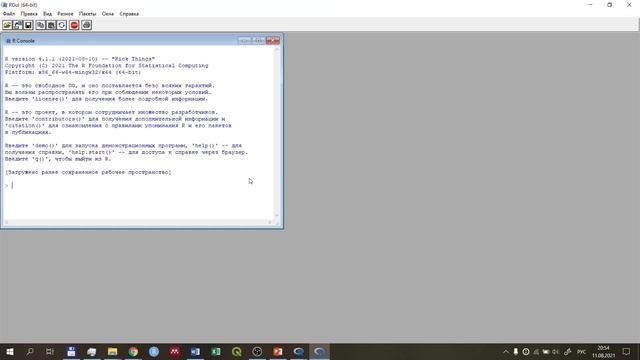Open the red Mendeley icon on taskbar
The width and height of the screenshot is (640, 360).
[175, 351]
